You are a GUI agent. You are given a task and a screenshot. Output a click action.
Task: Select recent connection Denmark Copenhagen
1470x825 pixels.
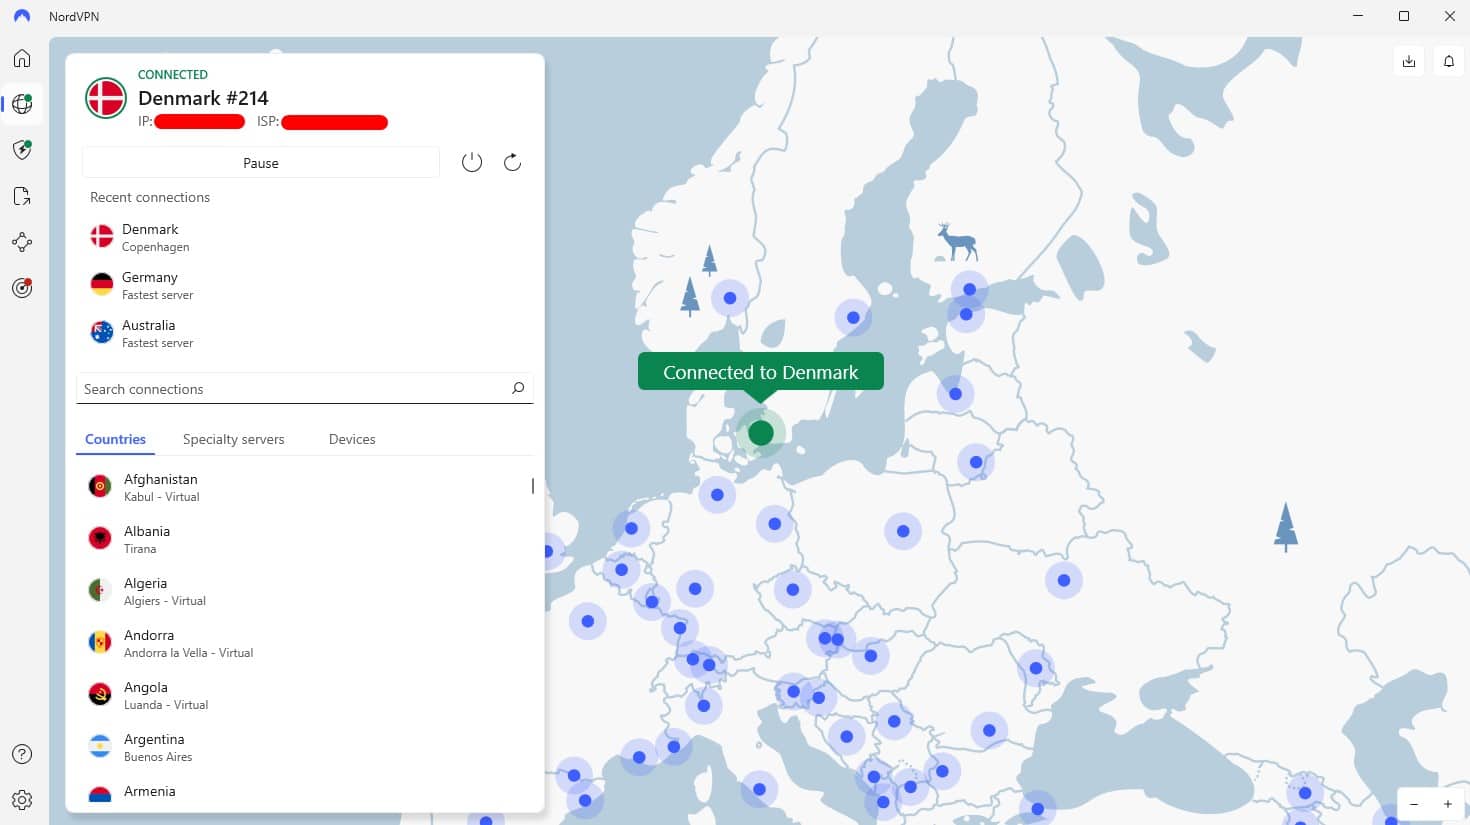(x=305, y=237)
